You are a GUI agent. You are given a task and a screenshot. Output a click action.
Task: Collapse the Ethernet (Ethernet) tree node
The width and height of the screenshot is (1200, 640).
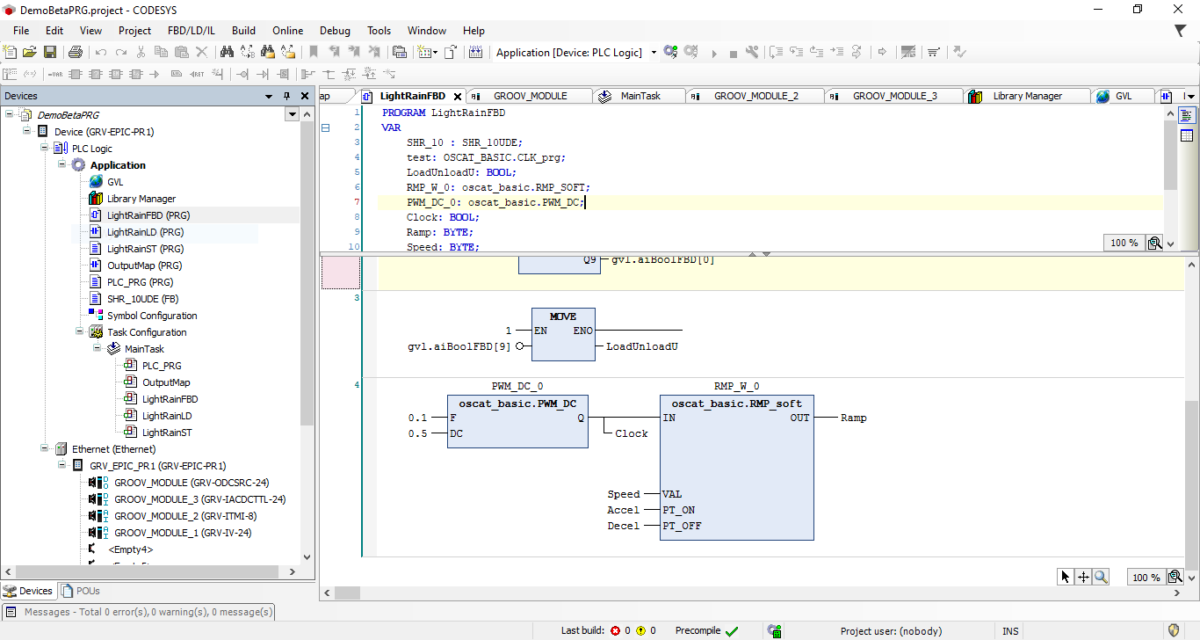tap(45, 449)
